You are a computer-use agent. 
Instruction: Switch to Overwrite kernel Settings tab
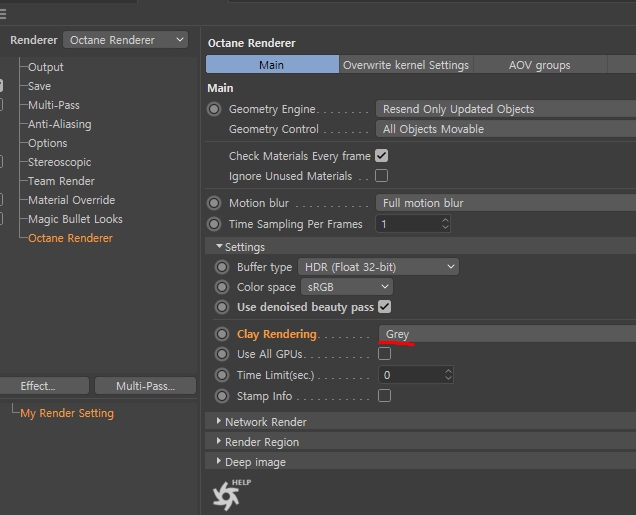(406, 65)
